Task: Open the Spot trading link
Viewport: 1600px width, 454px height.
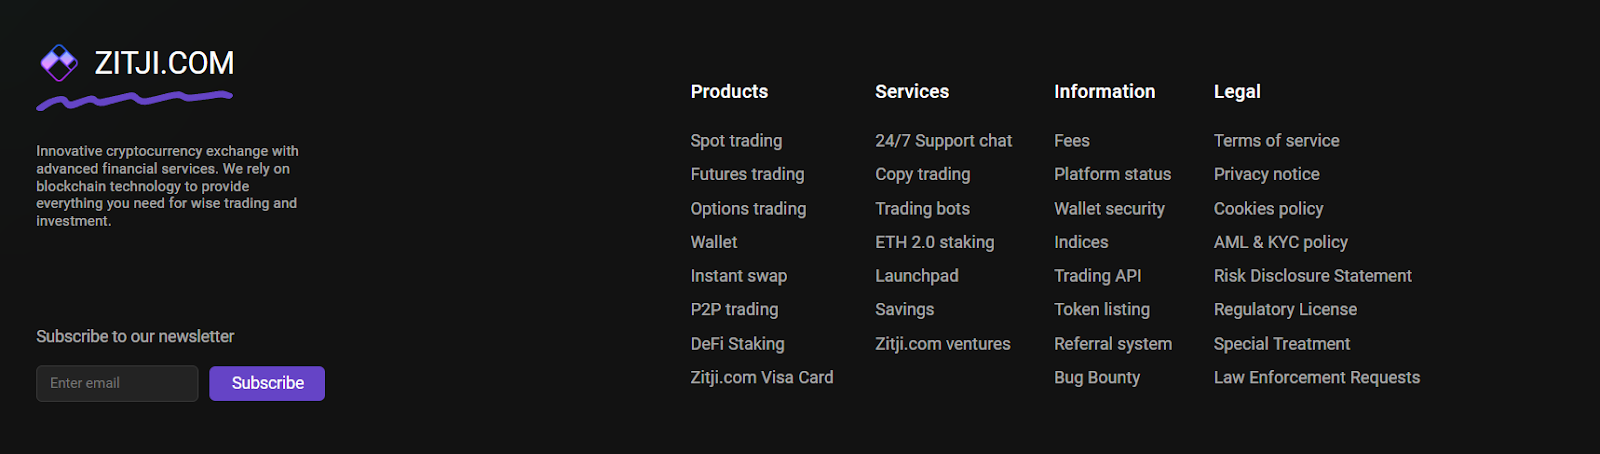Action: click(736, 141)
